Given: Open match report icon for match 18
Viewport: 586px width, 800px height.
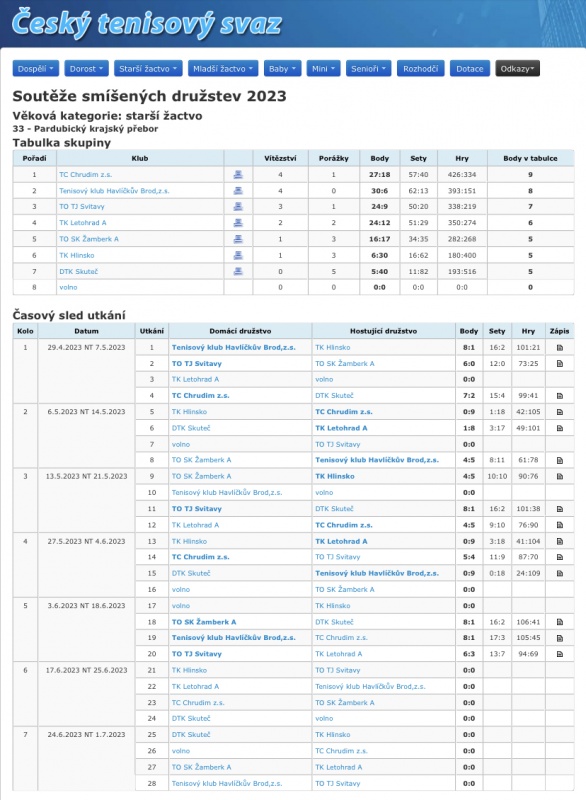Looking at the screenshot, I should point(559,622).
